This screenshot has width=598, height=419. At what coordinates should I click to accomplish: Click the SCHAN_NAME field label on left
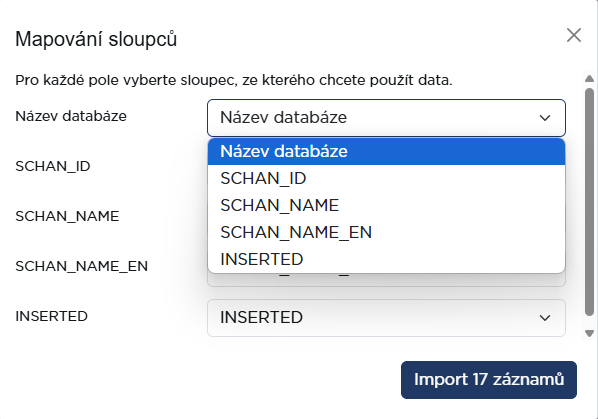point(67,216)
